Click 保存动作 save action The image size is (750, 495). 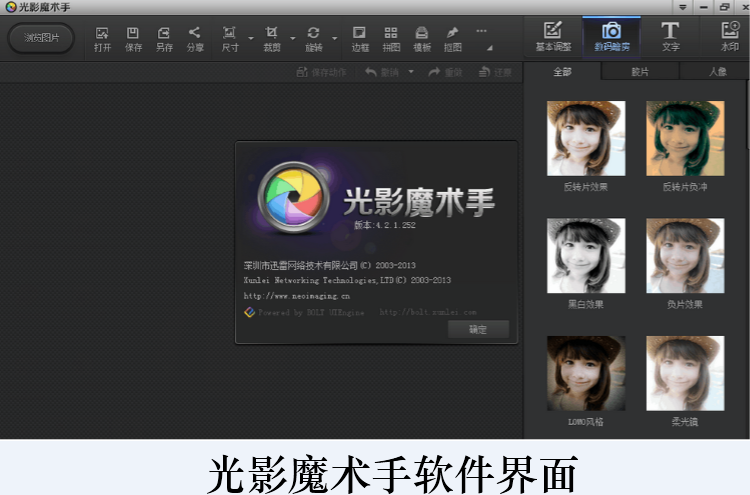[321, 72]
